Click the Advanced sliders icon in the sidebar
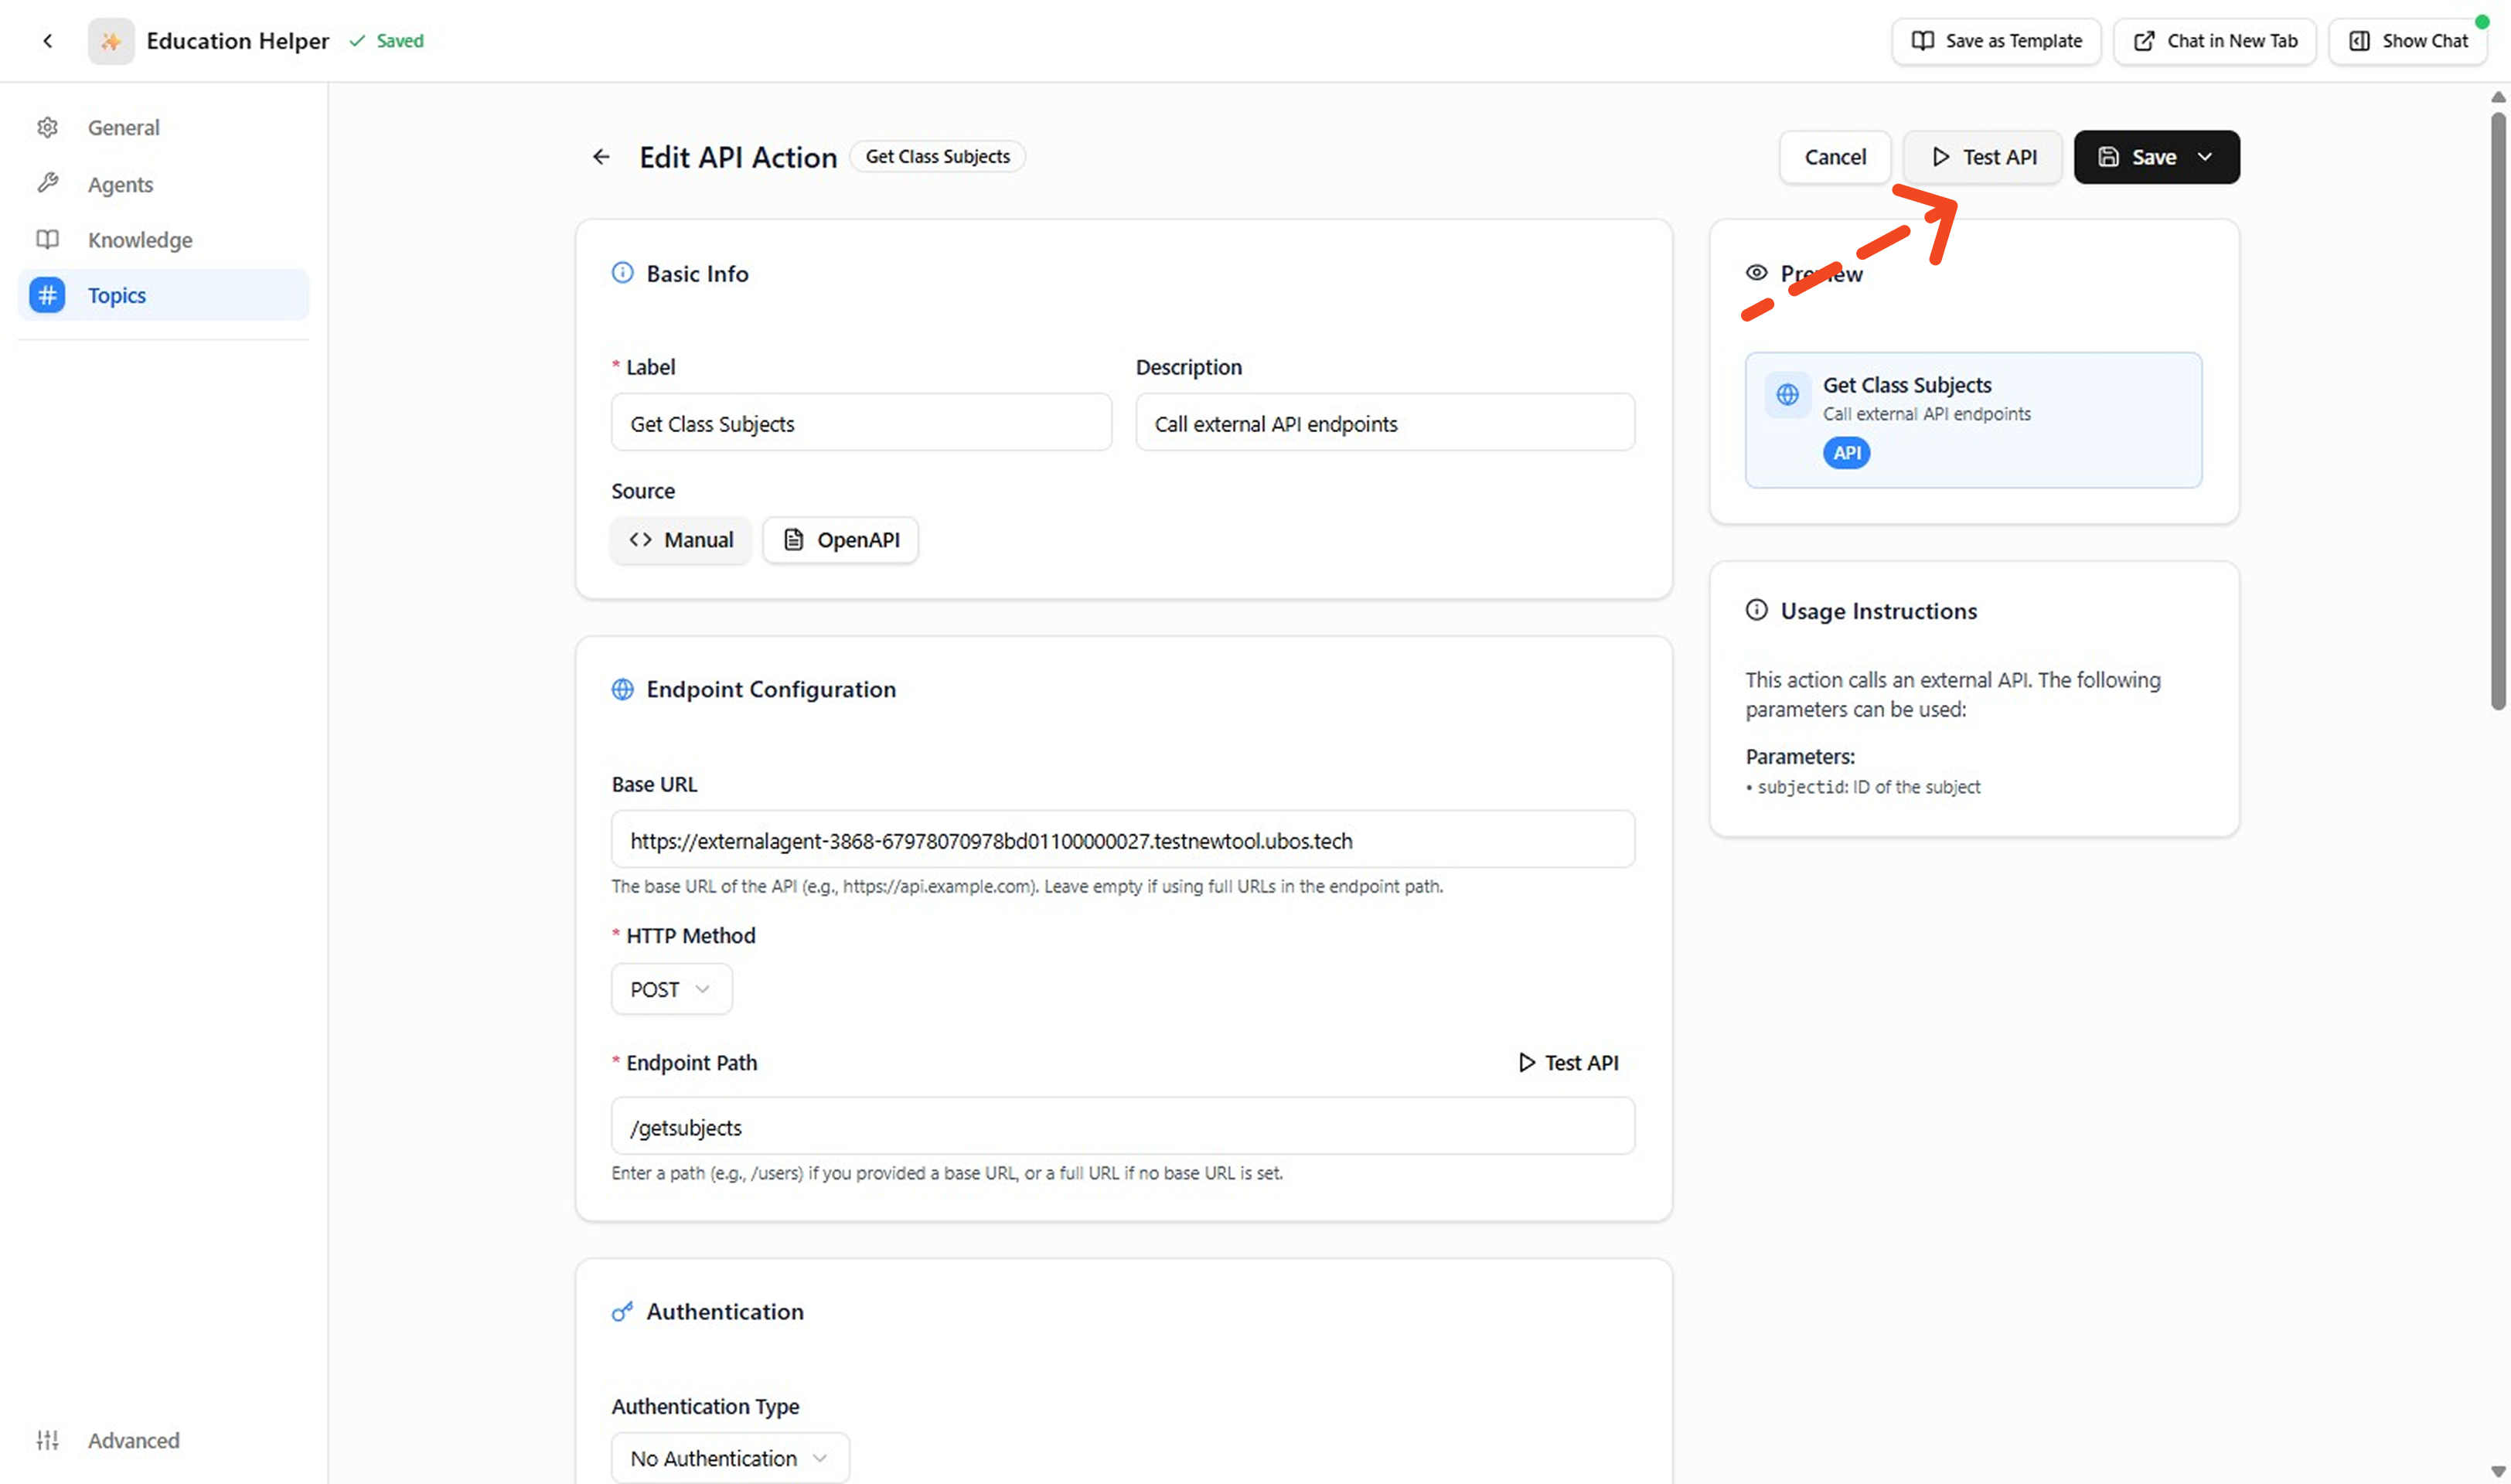 pos(47,1440)
